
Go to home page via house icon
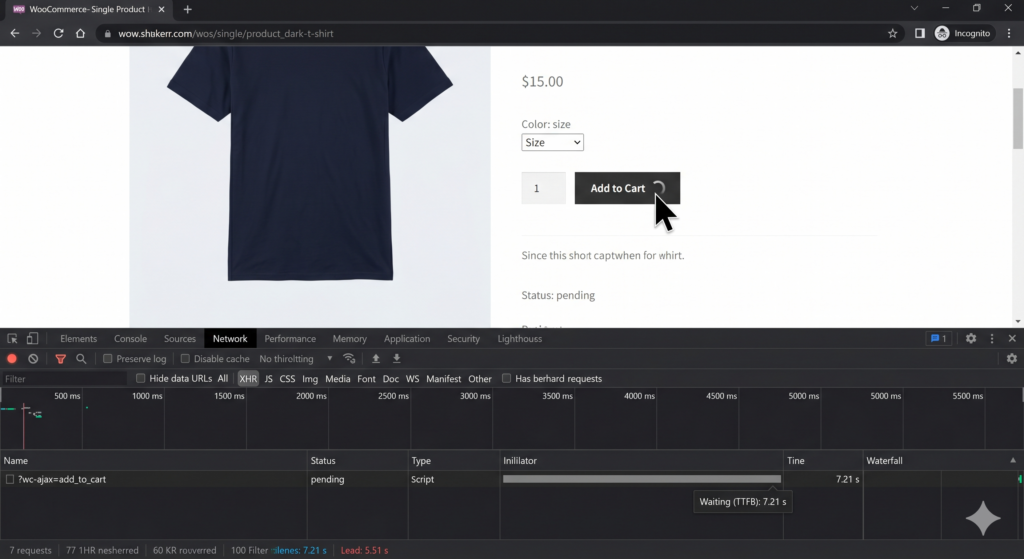80,33
